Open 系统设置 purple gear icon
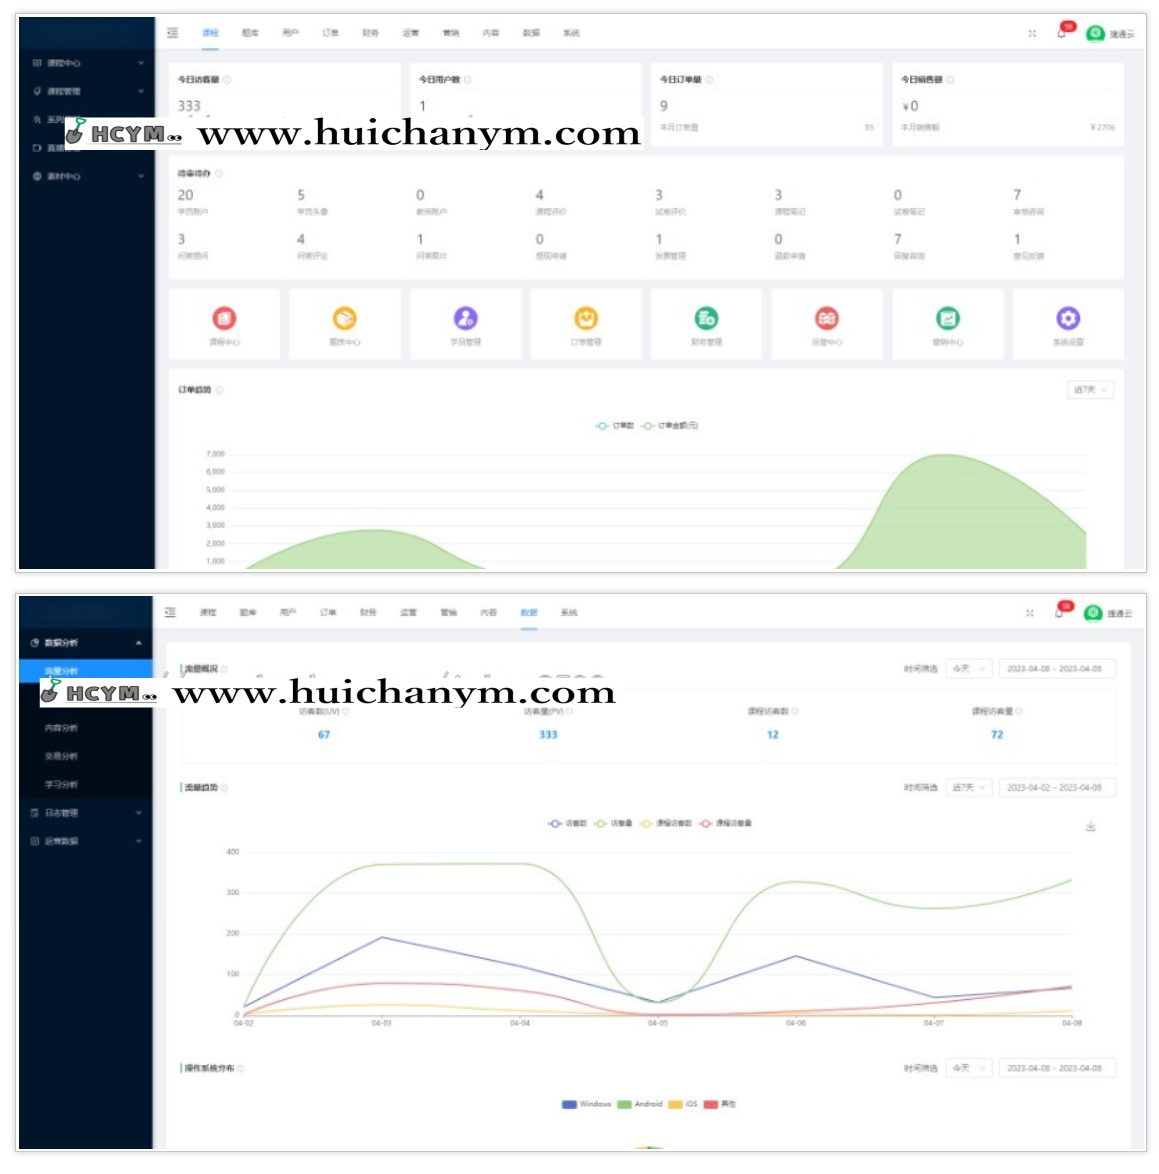 pyautogui.click(x=1068, y=319)
